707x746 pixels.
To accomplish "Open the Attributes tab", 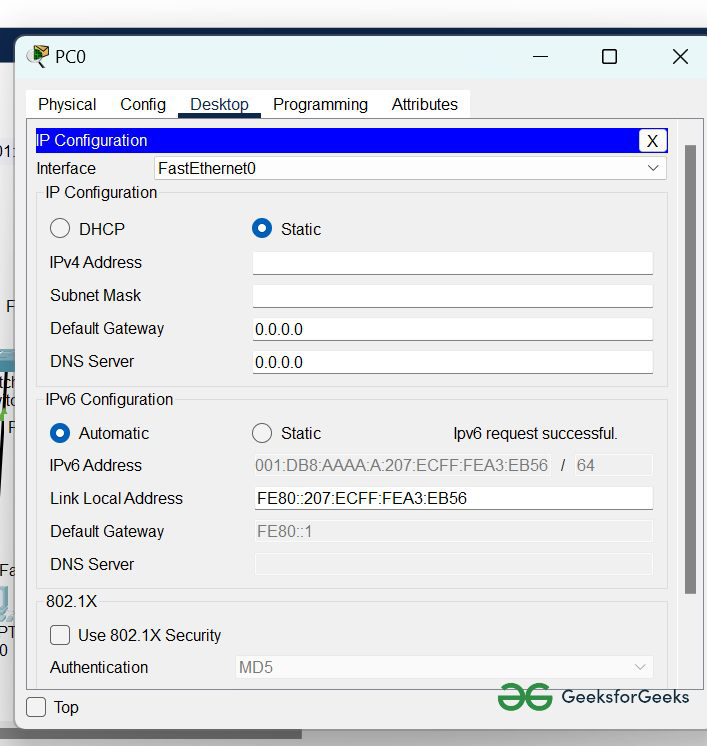I will point(424,104).
